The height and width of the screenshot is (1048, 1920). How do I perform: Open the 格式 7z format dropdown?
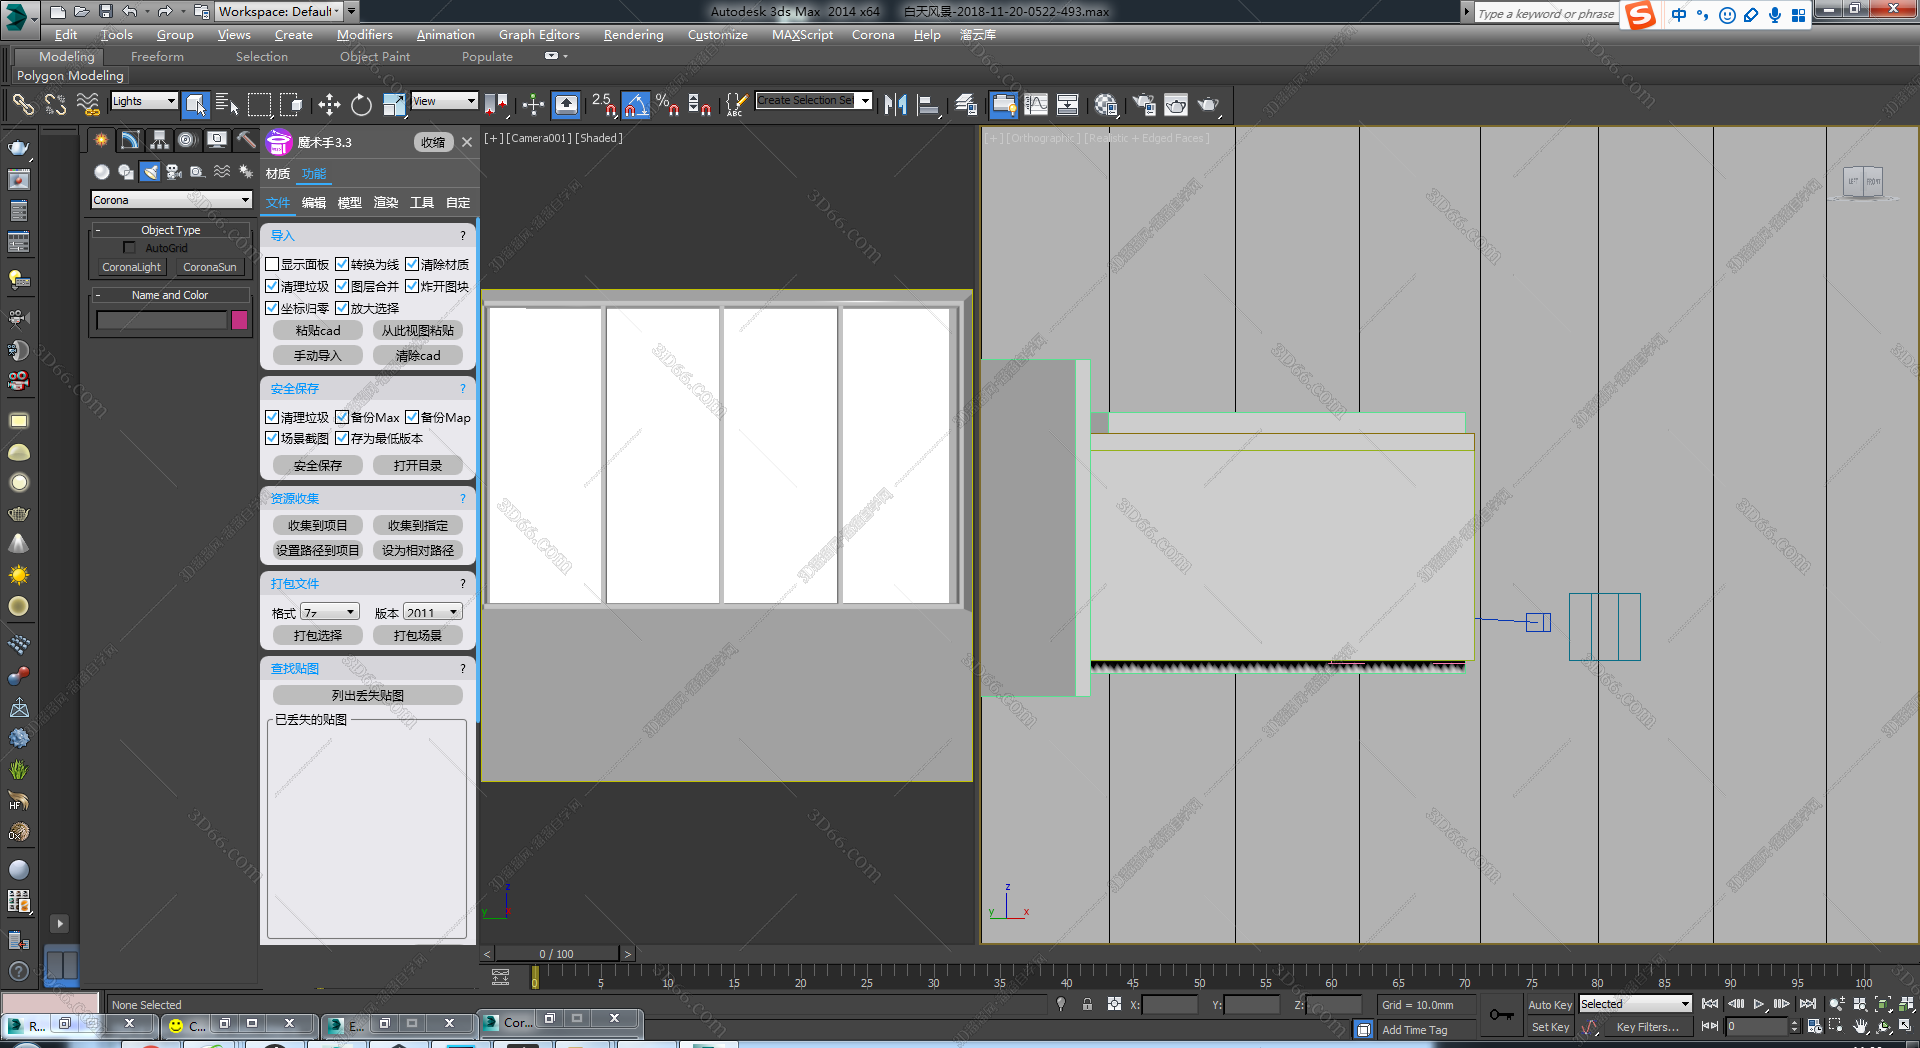(330, 612)
